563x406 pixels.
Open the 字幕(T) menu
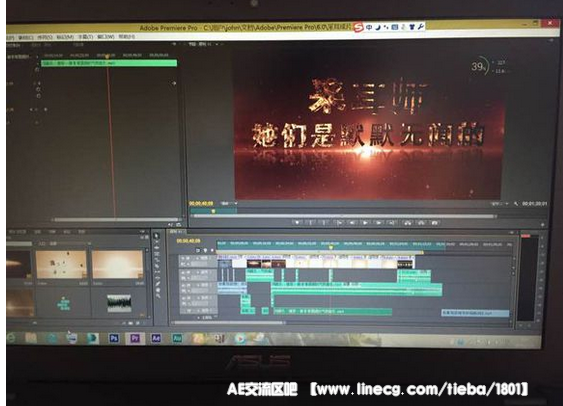click(x=85, y=37)
